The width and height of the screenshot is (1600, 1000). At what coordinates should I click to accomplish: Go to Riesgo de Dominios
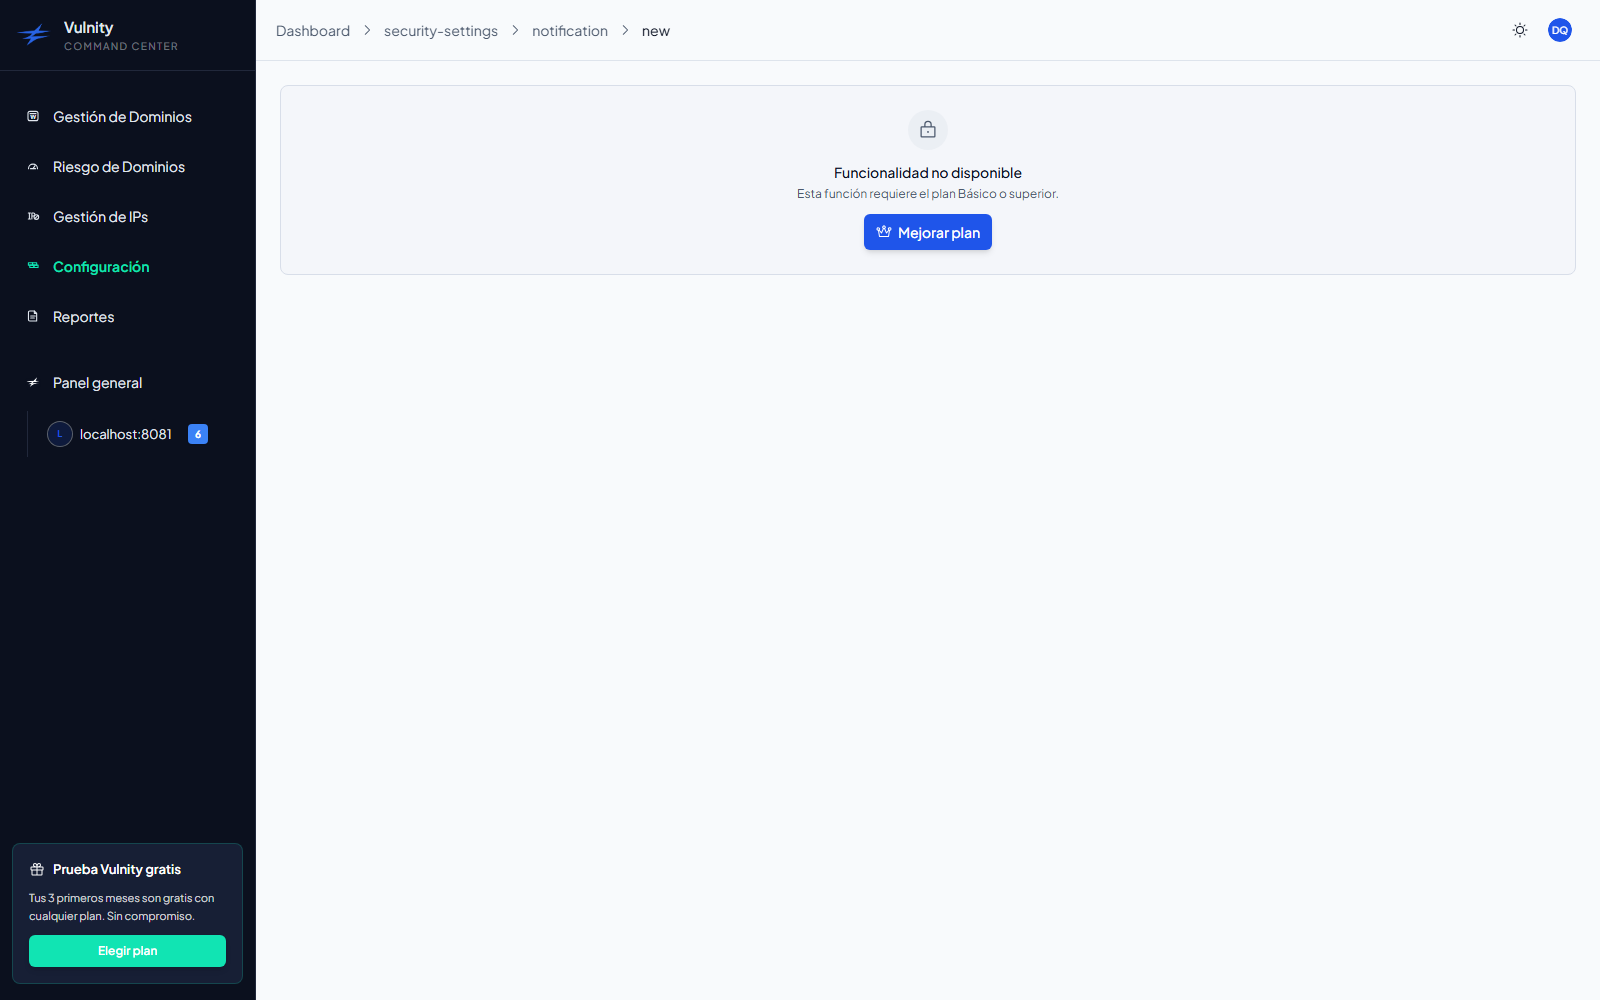118,167
